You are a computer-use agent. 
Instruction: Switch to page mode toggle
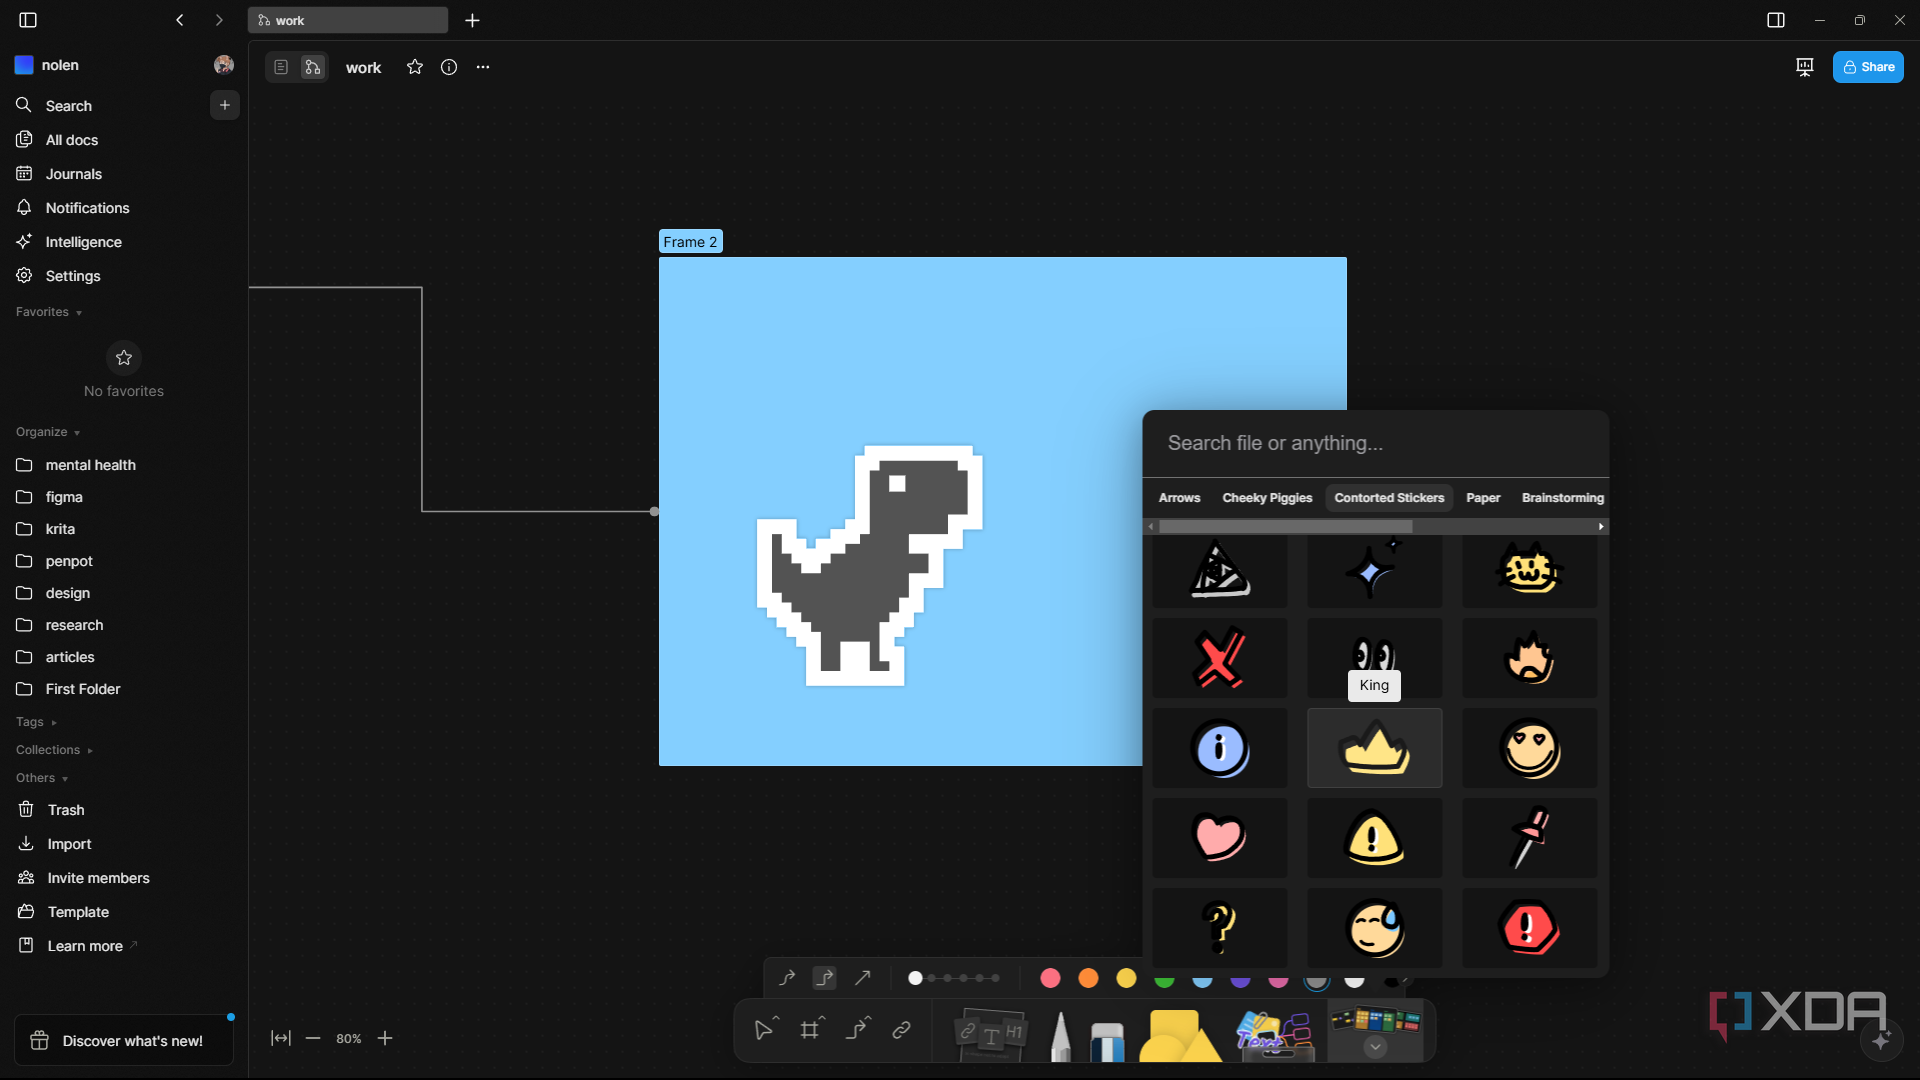(x=281, y=67)
